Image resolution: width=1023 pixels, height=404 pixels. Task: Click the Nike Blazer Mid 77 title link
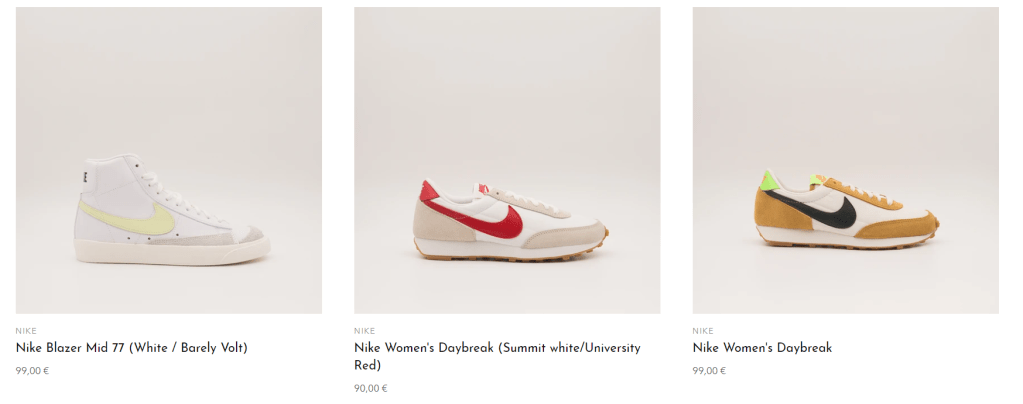click(x=132, y=348)
